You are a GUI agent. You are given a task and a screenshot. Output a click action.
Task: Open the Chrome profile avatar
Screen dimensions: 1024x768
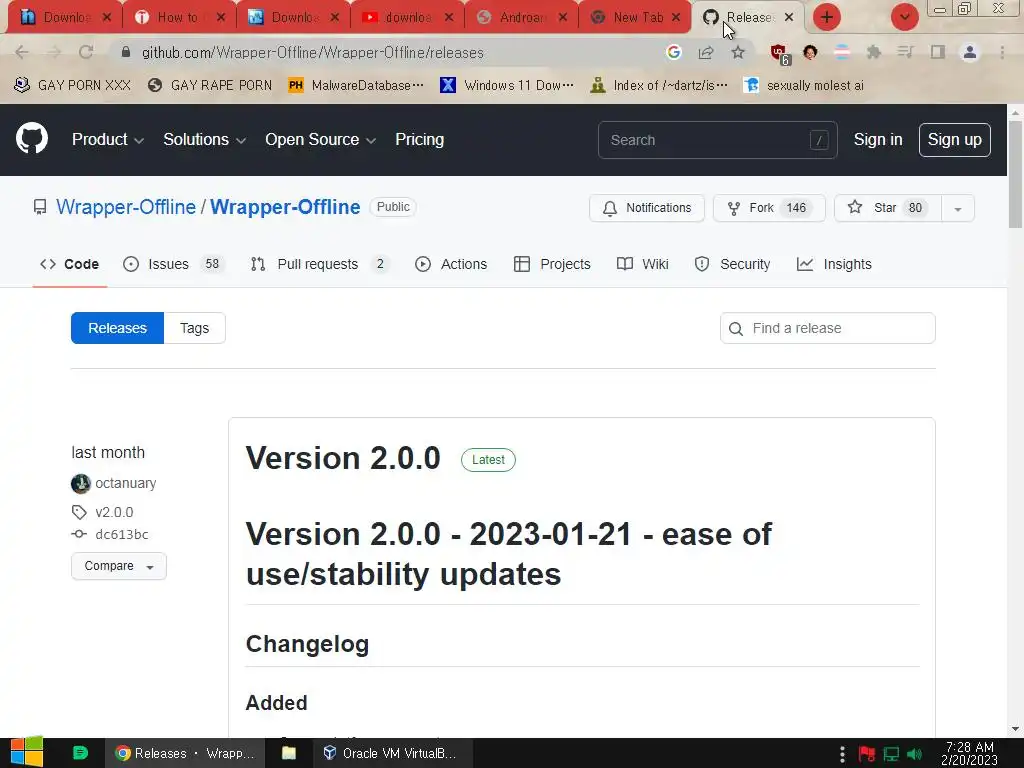pos(970,52)
